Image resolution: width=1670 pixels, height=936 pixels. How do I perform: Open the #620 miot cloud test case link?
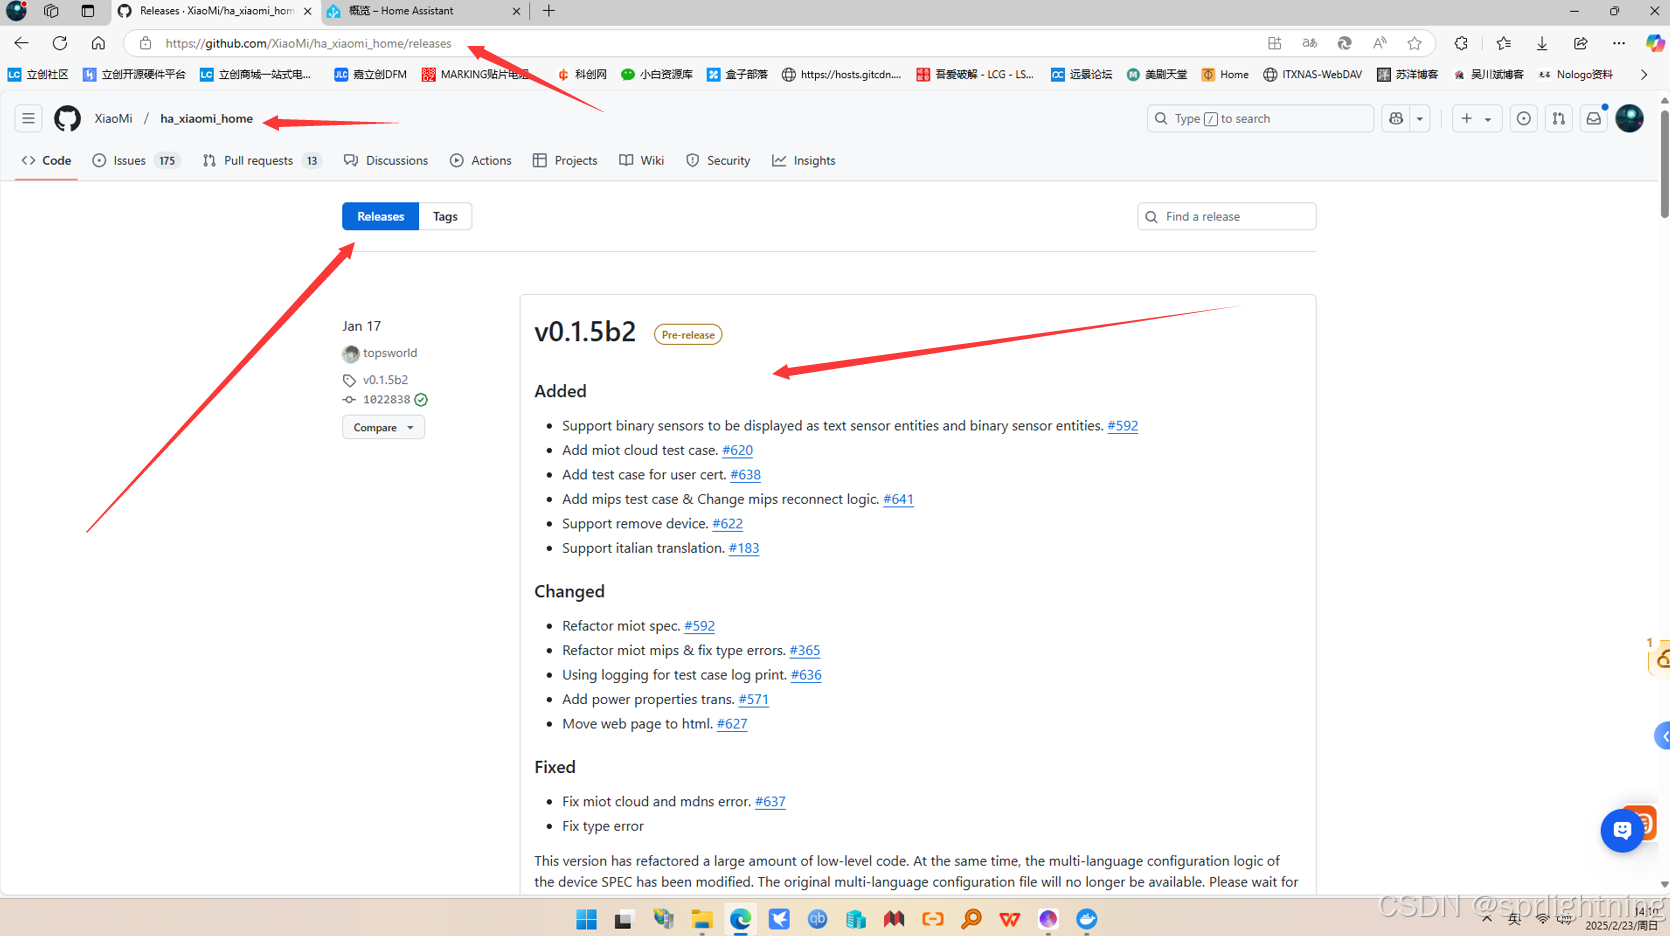click(737, 450)
